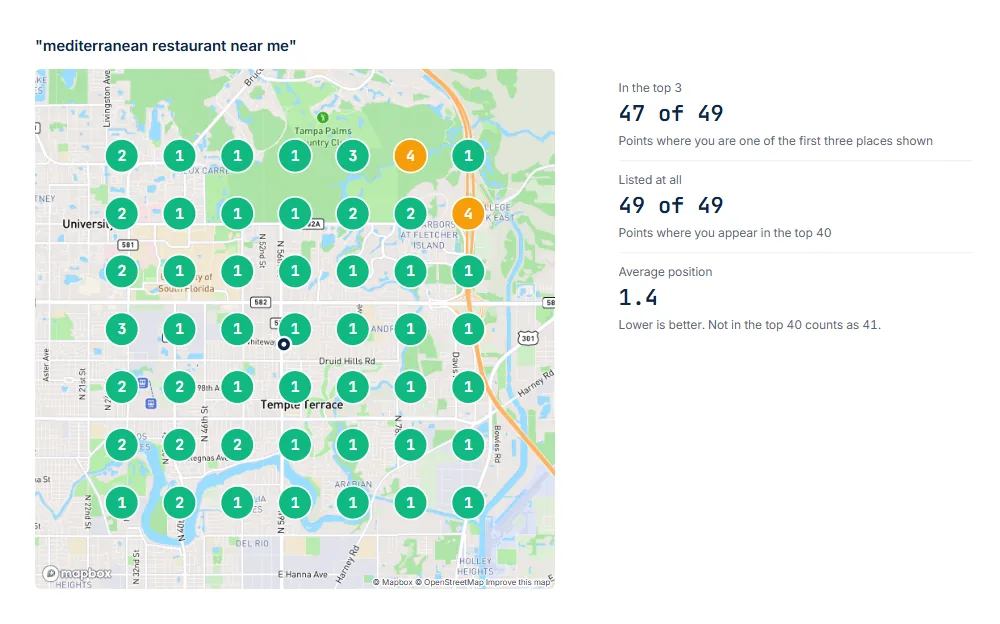Viewport: 1000px width, 624px height.
Task: Click the "49 of 49" value
Action: [x=671, y=205]
